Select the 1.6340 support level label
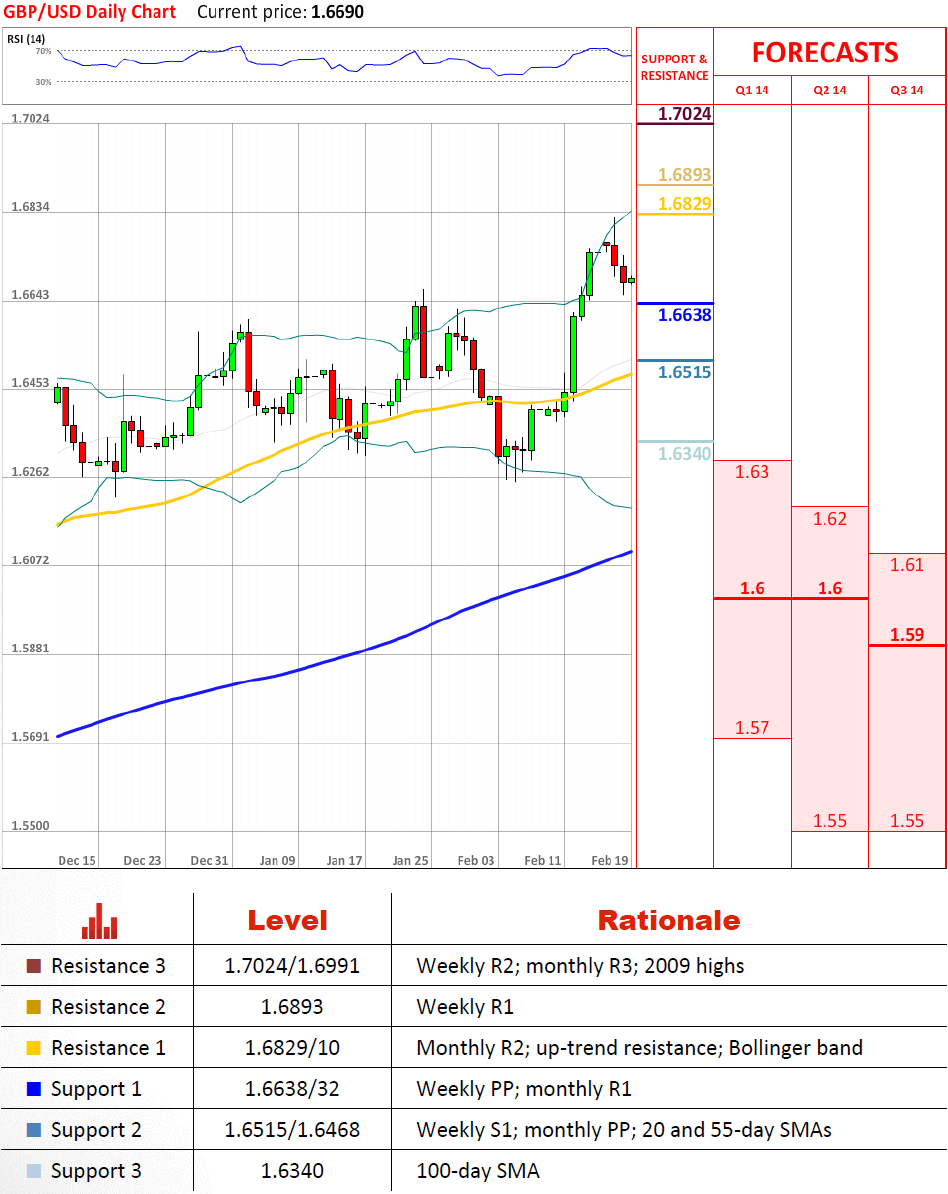The width and height of the screenshot is (948, 1194). pyautogui.click(x=684, y=454)
